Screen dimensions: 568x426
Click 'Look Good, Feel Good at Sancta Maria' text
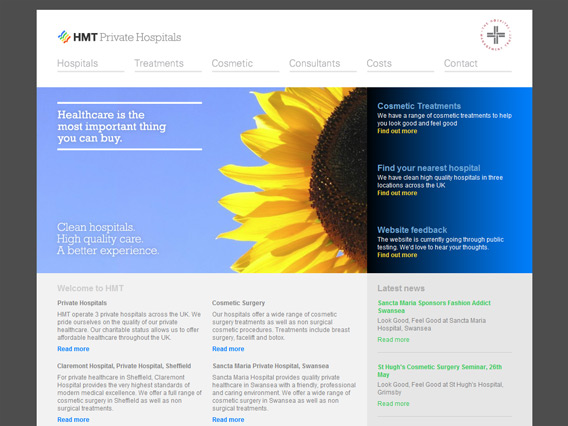(x=431, y=325)
